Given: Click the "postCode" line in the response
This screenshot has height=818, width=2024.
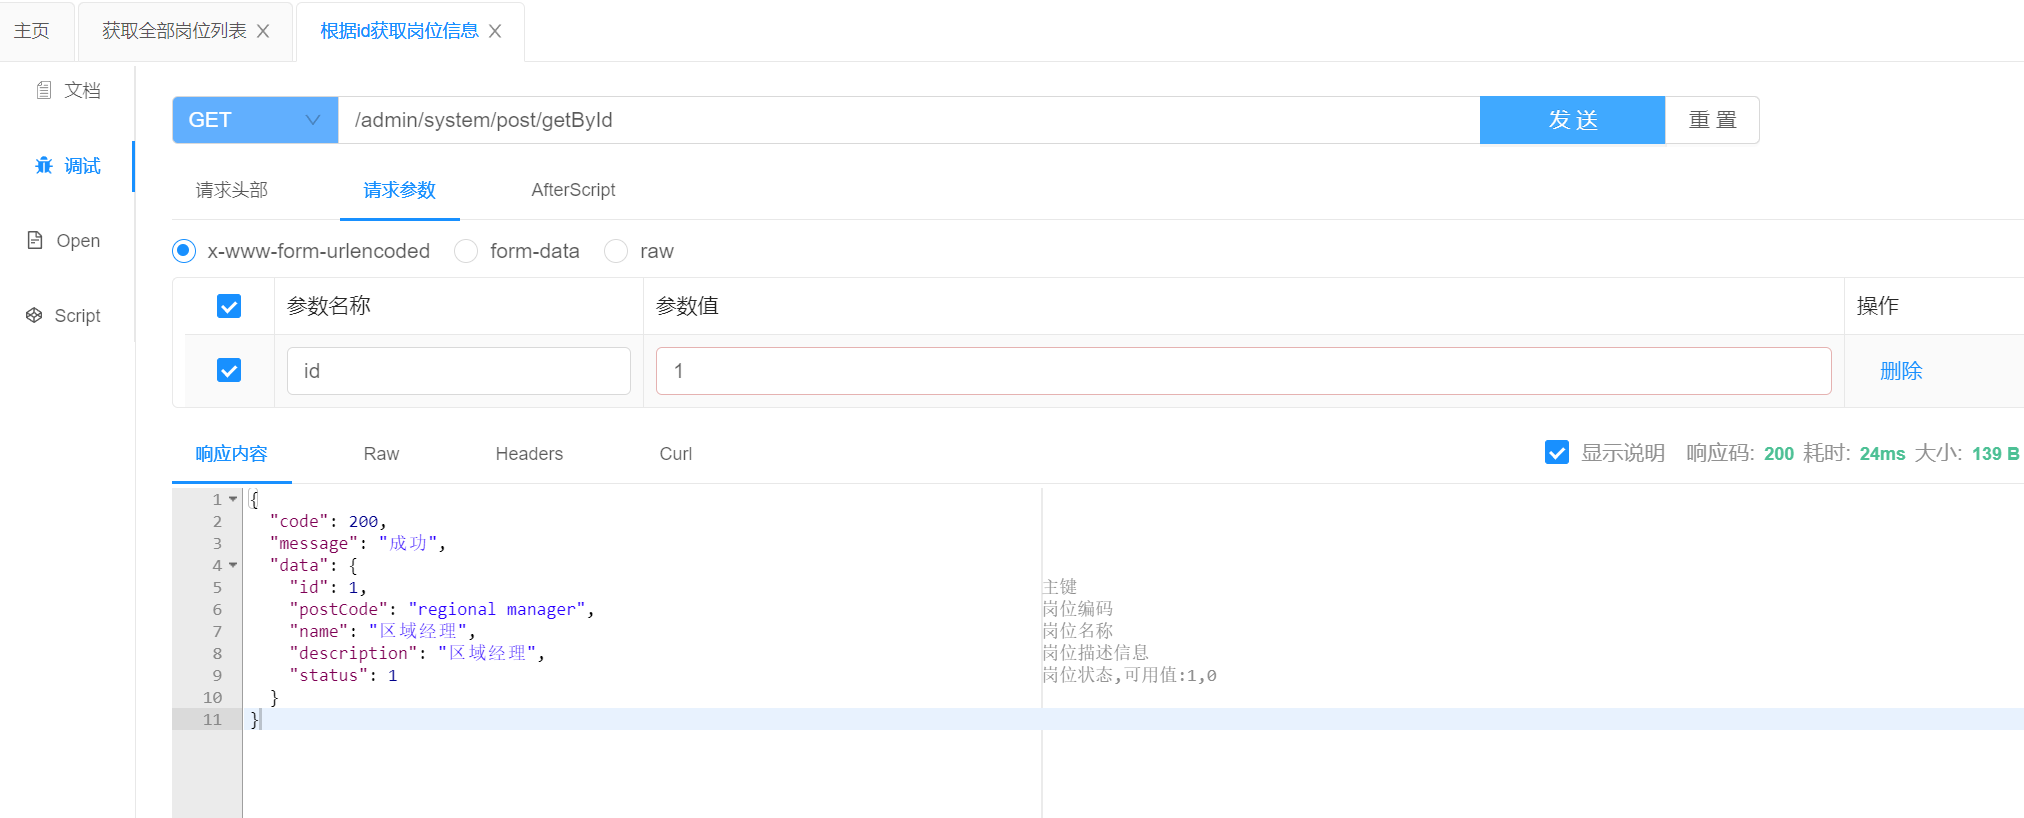Looking at the screenshot, I should 442,609.
